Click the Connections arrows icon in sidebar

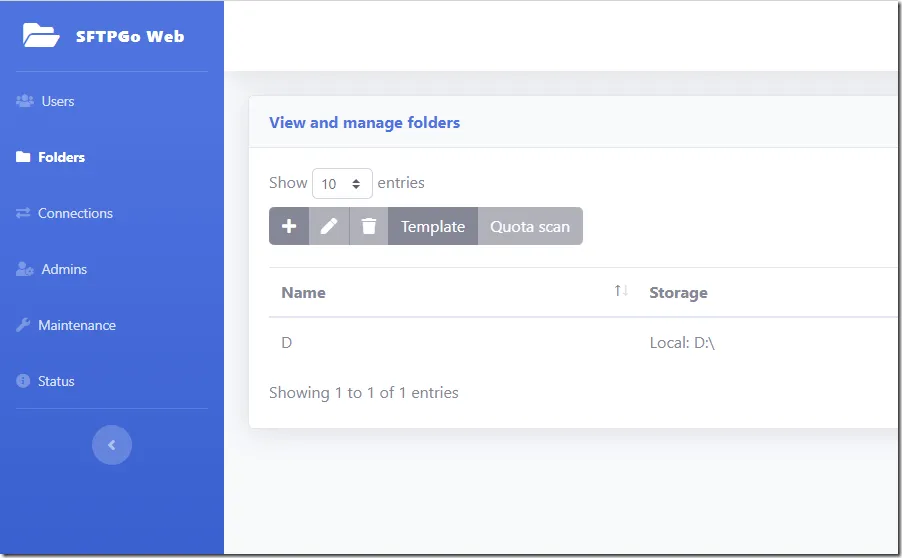pyautogui.click(x=23, y=213)
